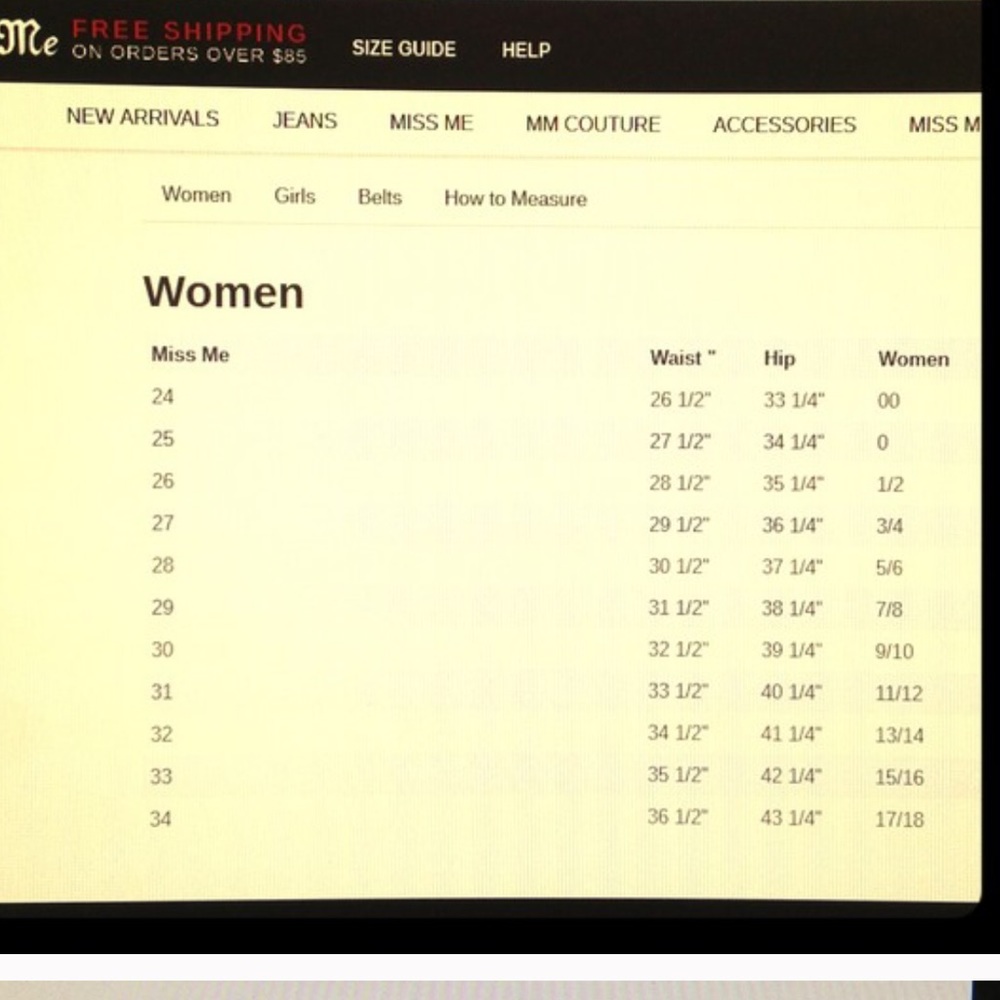Select Miss Me size 32

tap(161, 734)
